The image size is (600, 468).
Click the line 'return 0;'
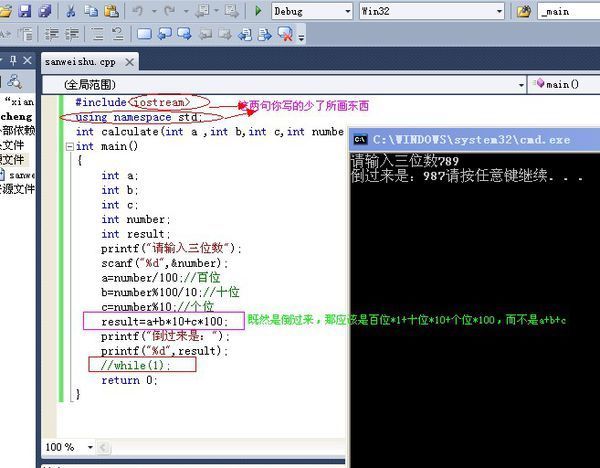[x=129, y=380]
